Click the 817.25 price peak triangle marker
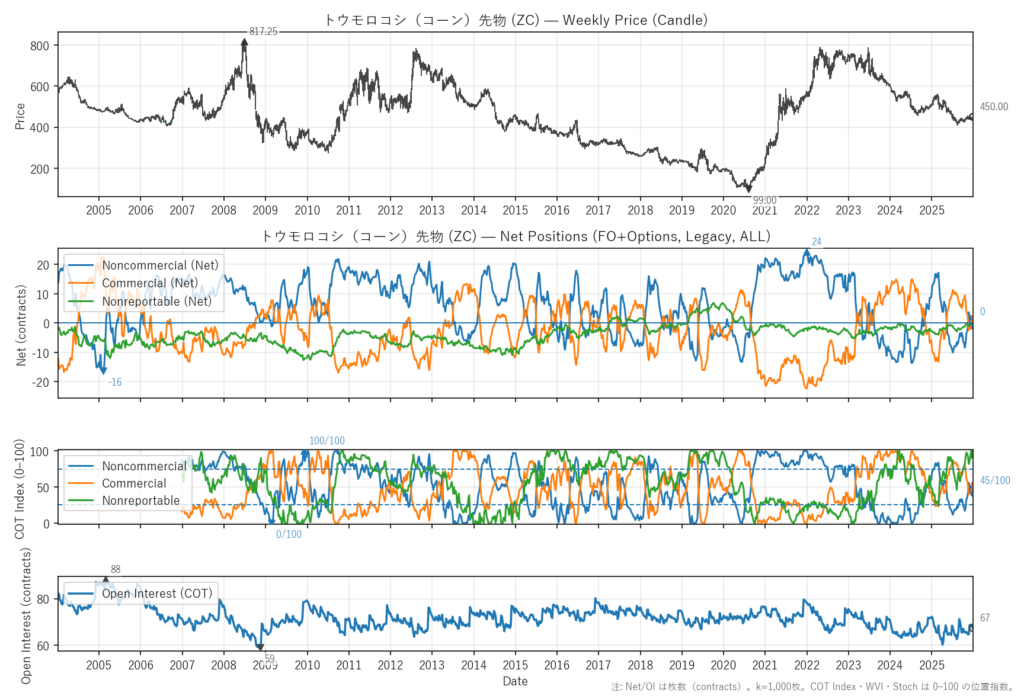The width and height of the screenshot is (1024, 699). point(244,40)
